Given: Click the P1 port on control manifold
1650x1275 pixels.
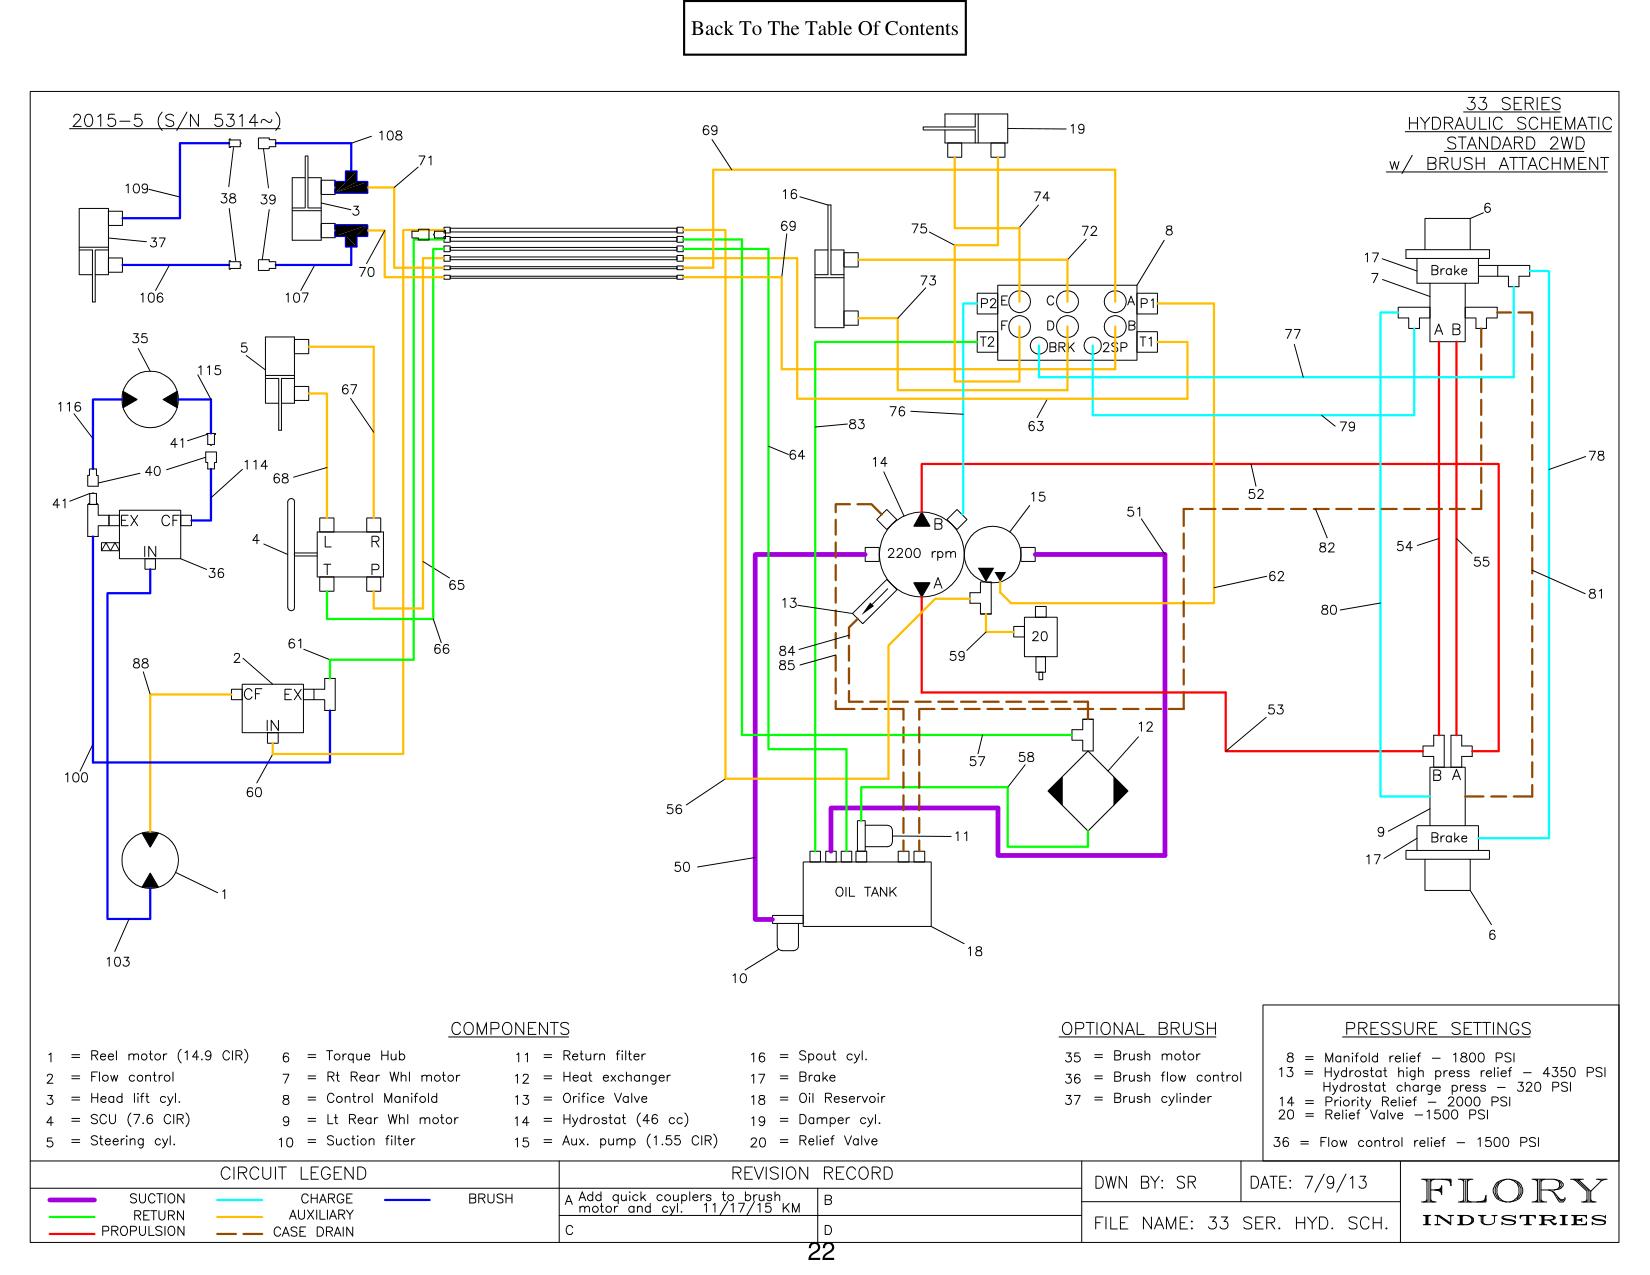Looking at the screenshot, I should (x=1148, y=303).
